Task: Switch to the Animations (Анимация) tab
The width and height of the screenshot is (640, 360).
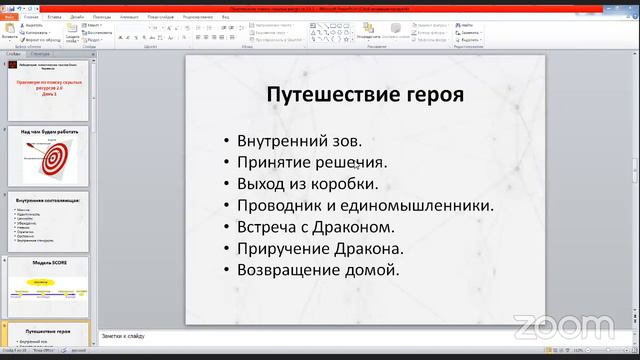Action: [x=129, y=17]
